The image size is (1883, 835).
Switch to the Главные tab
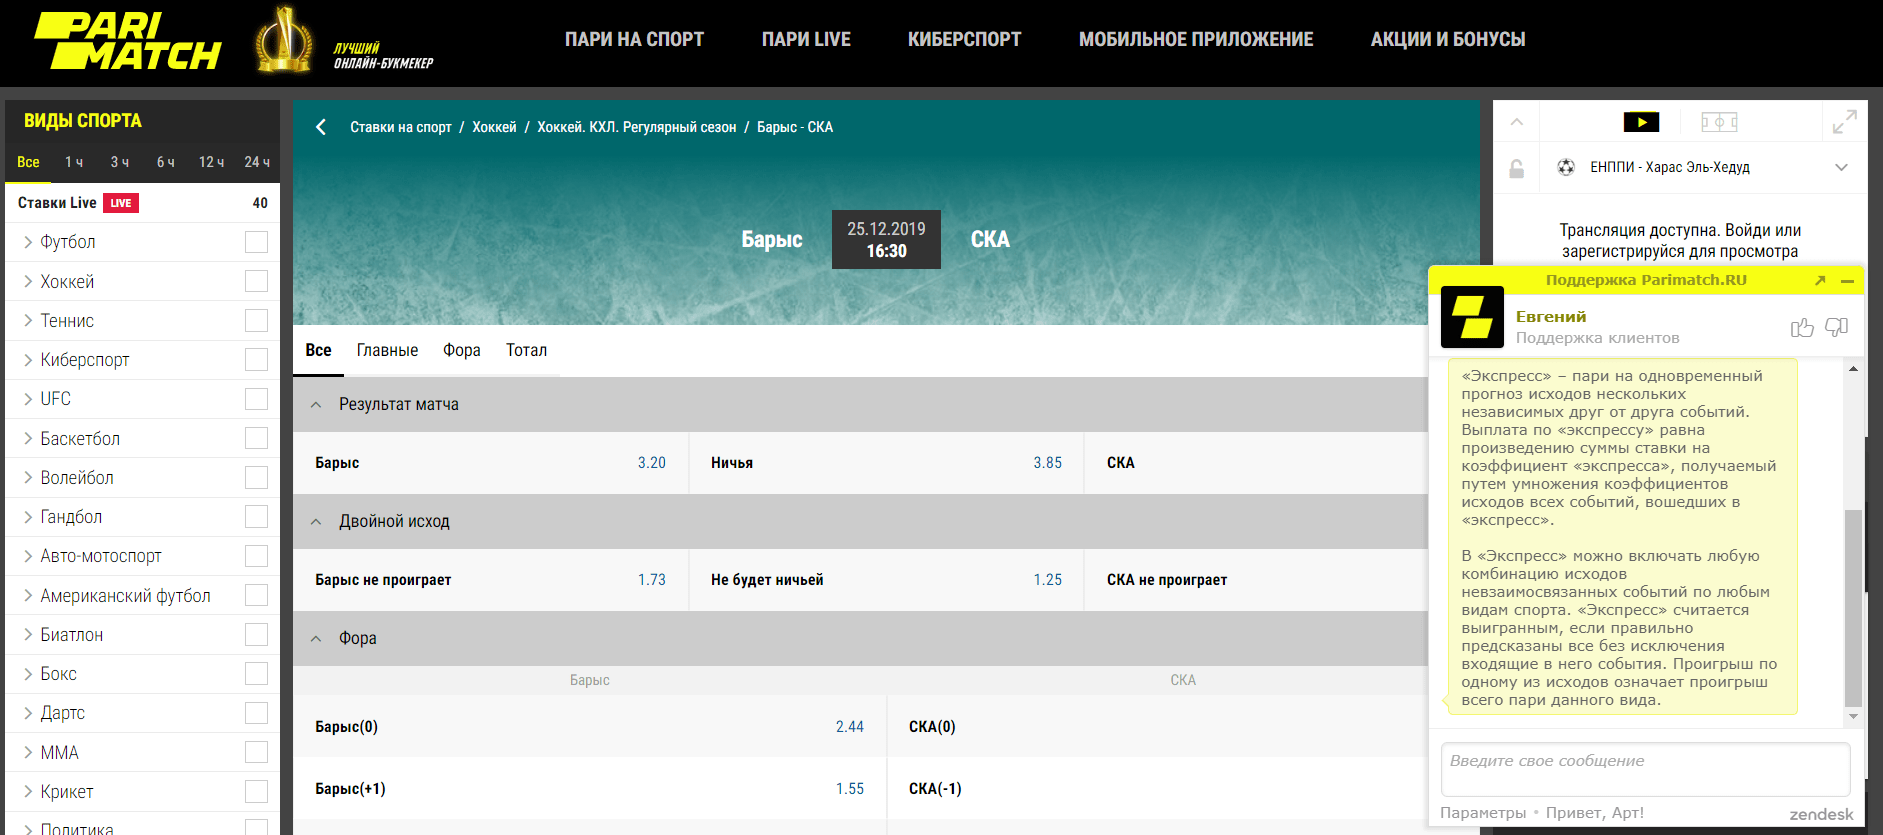pyautogui.click(x=387, y=350)
